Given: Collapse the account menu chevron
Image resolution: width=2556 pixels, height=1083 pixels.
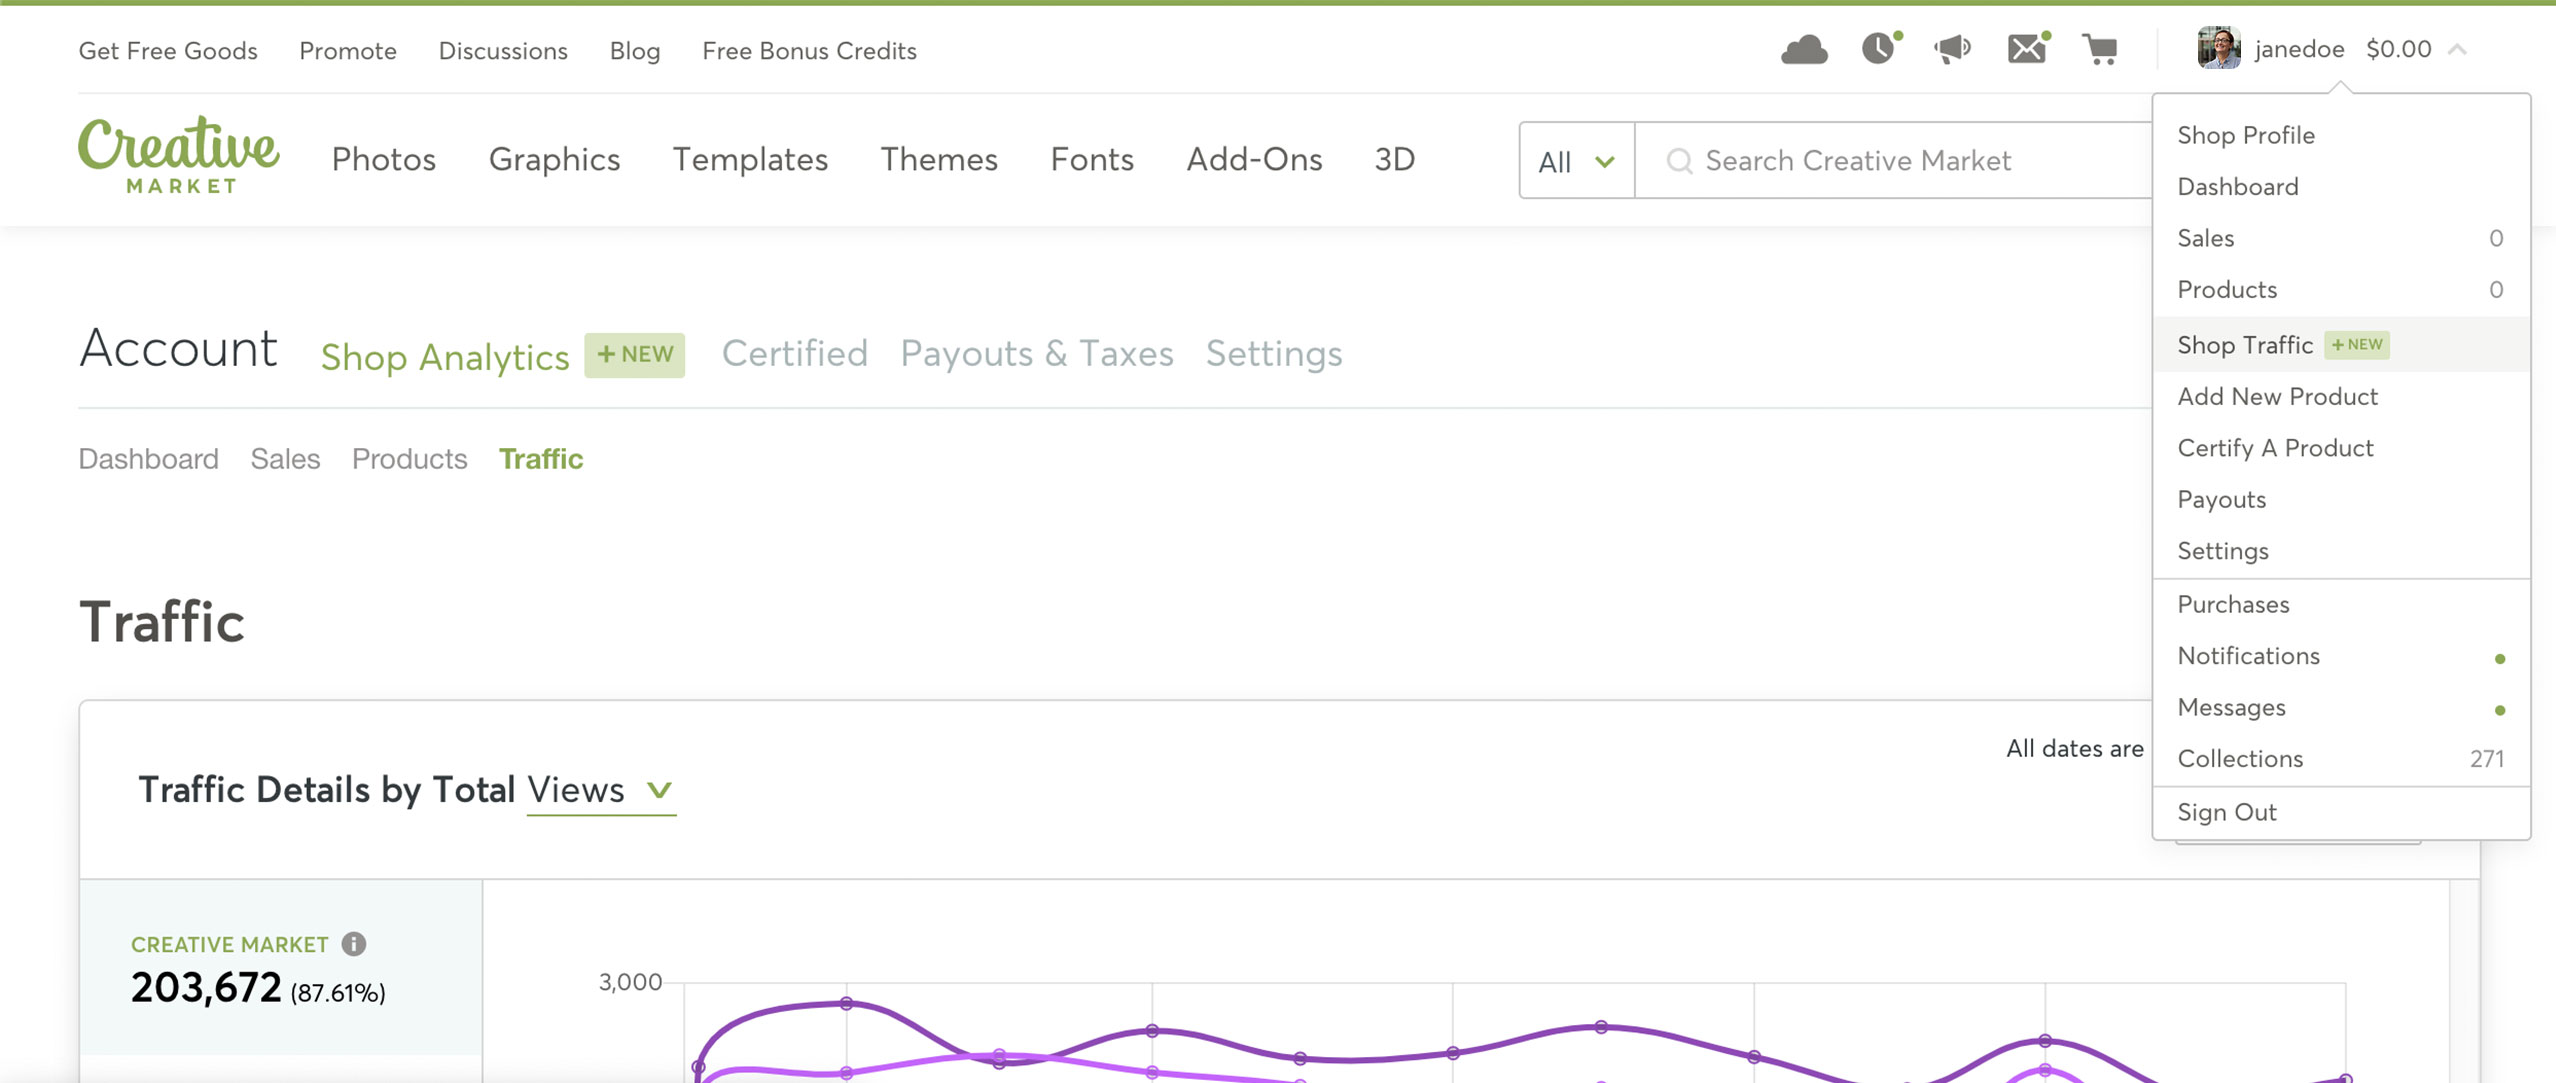Looking at the screenshot, I should coord(2458,49).
